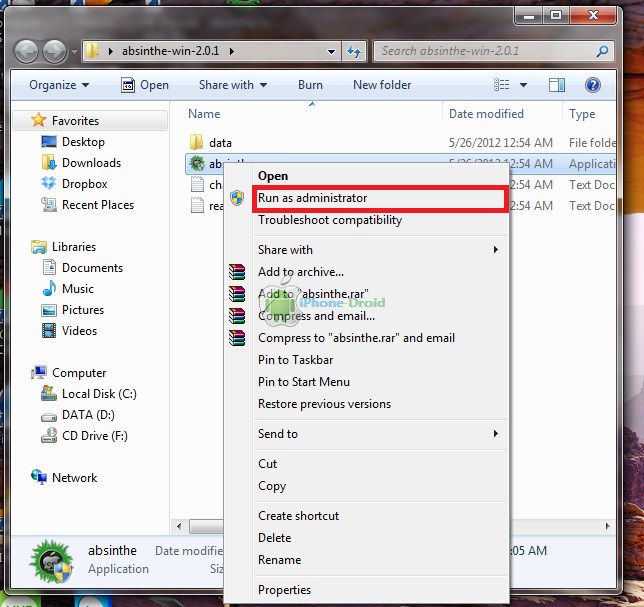Viewport: 644px width, 607px height.
Task: Click the change view icon
Action: pyautogui.click(x=501, y=85)
